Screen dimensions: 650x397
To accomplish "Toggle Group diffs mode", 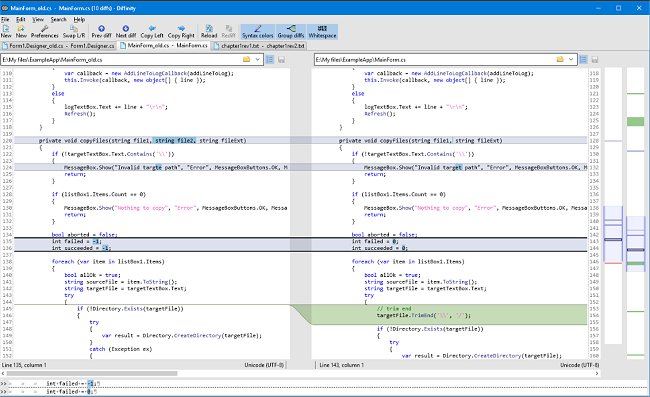I will click(291, 31).
